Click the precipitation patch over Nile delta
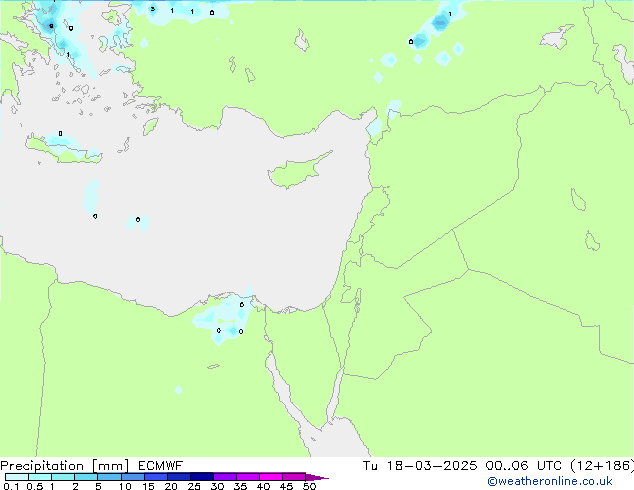The width and height of the screenshot is (634, 490). point(225,316)
